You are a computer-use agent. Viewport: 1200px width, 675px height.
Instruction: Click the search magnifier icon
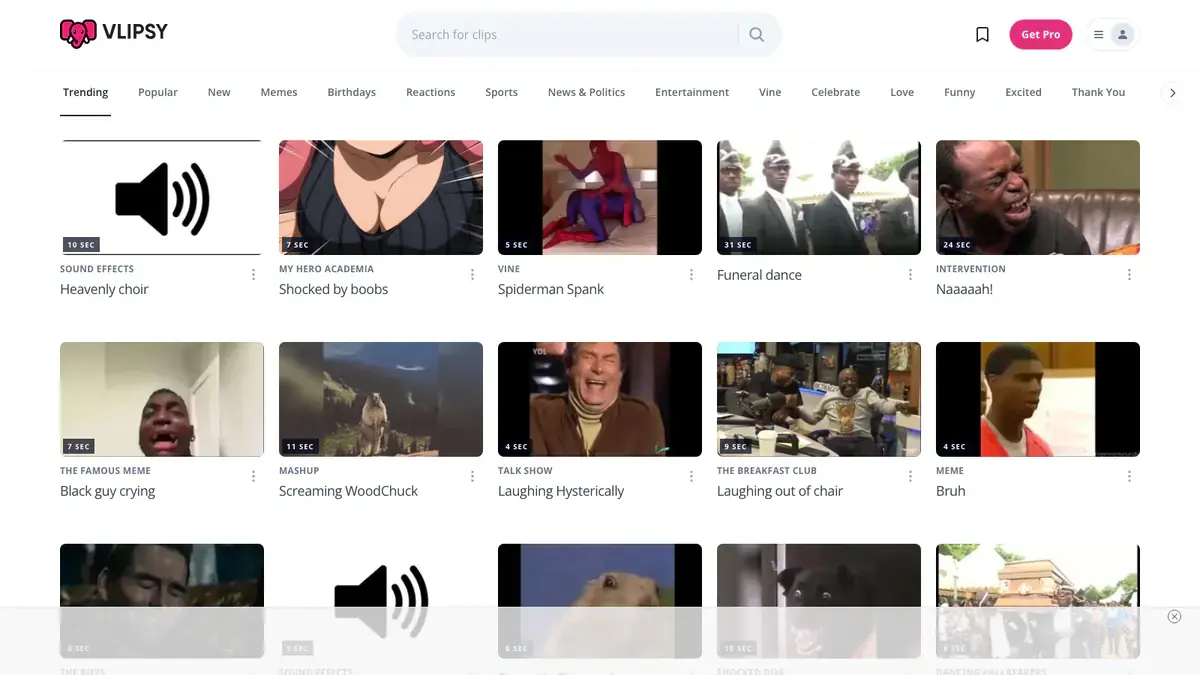click(757, 34)
